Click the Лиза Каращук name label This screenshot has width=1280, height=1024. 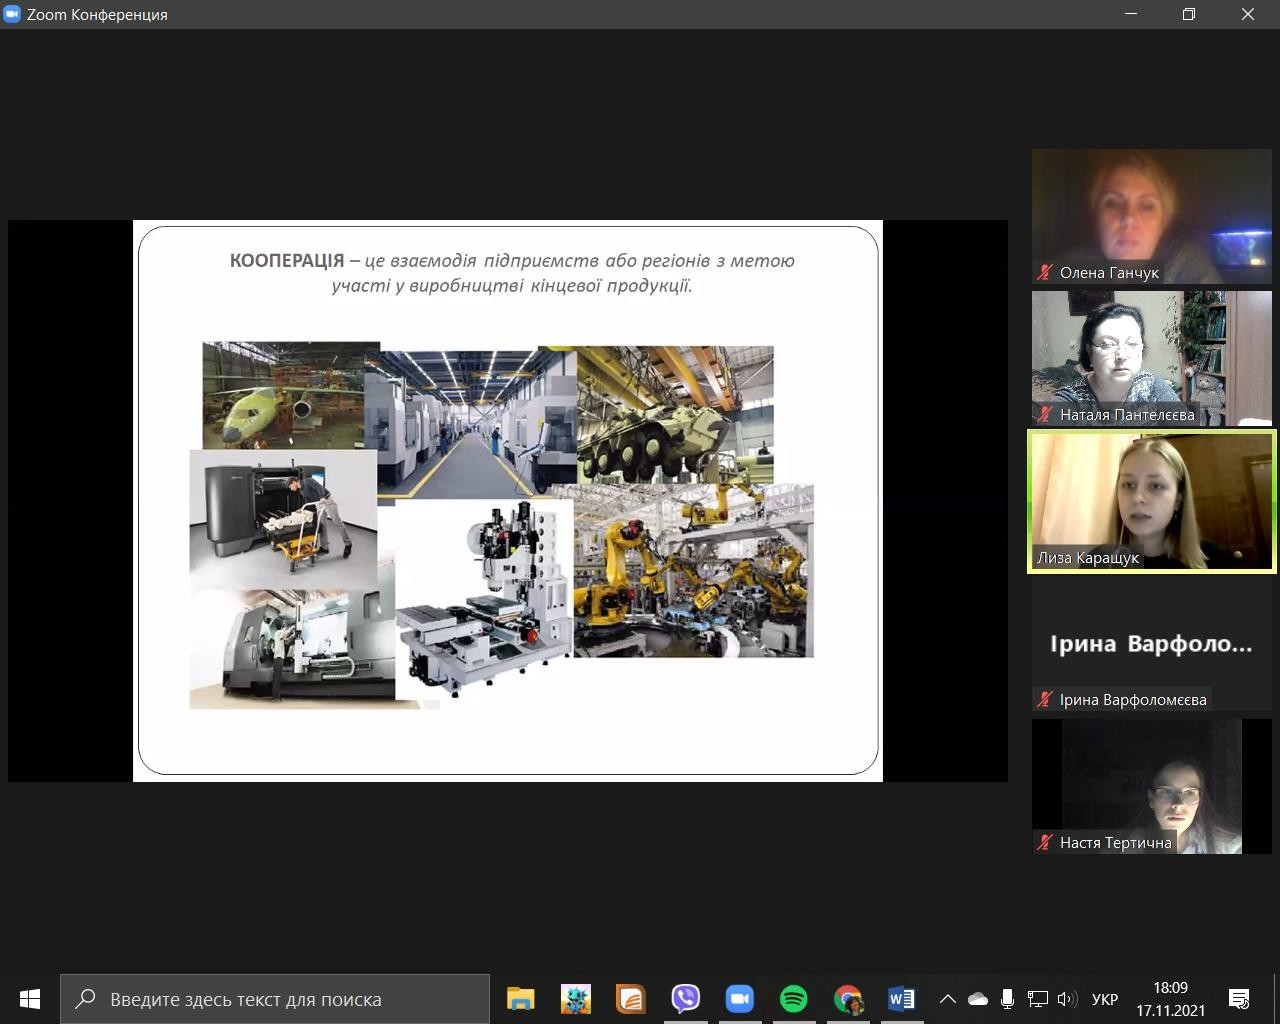1088,558
